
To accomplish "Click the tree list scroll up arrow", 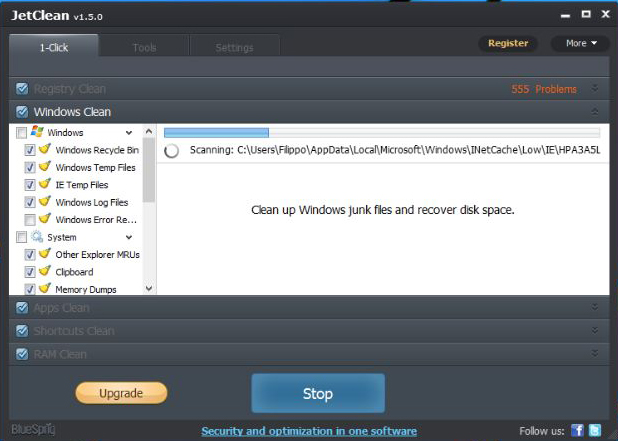I will [149, 131].
